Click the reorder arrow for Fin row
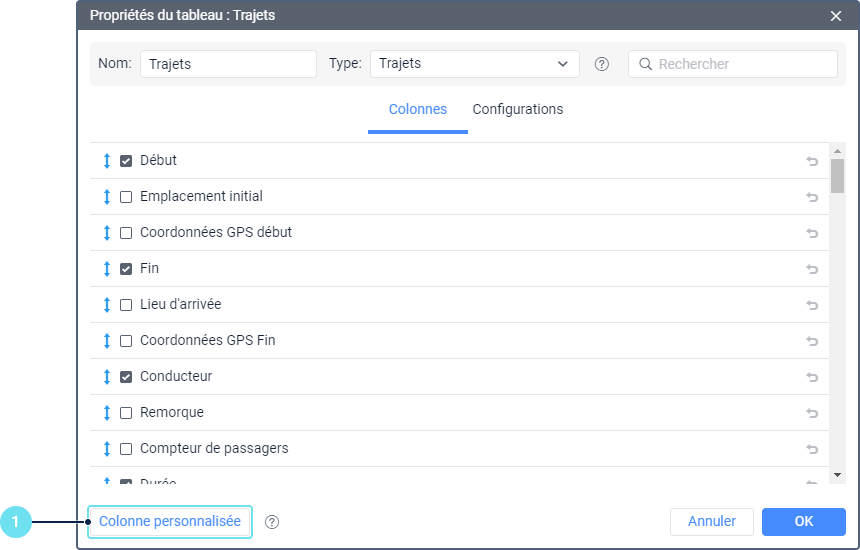860x550 pixels. point(107,269)
